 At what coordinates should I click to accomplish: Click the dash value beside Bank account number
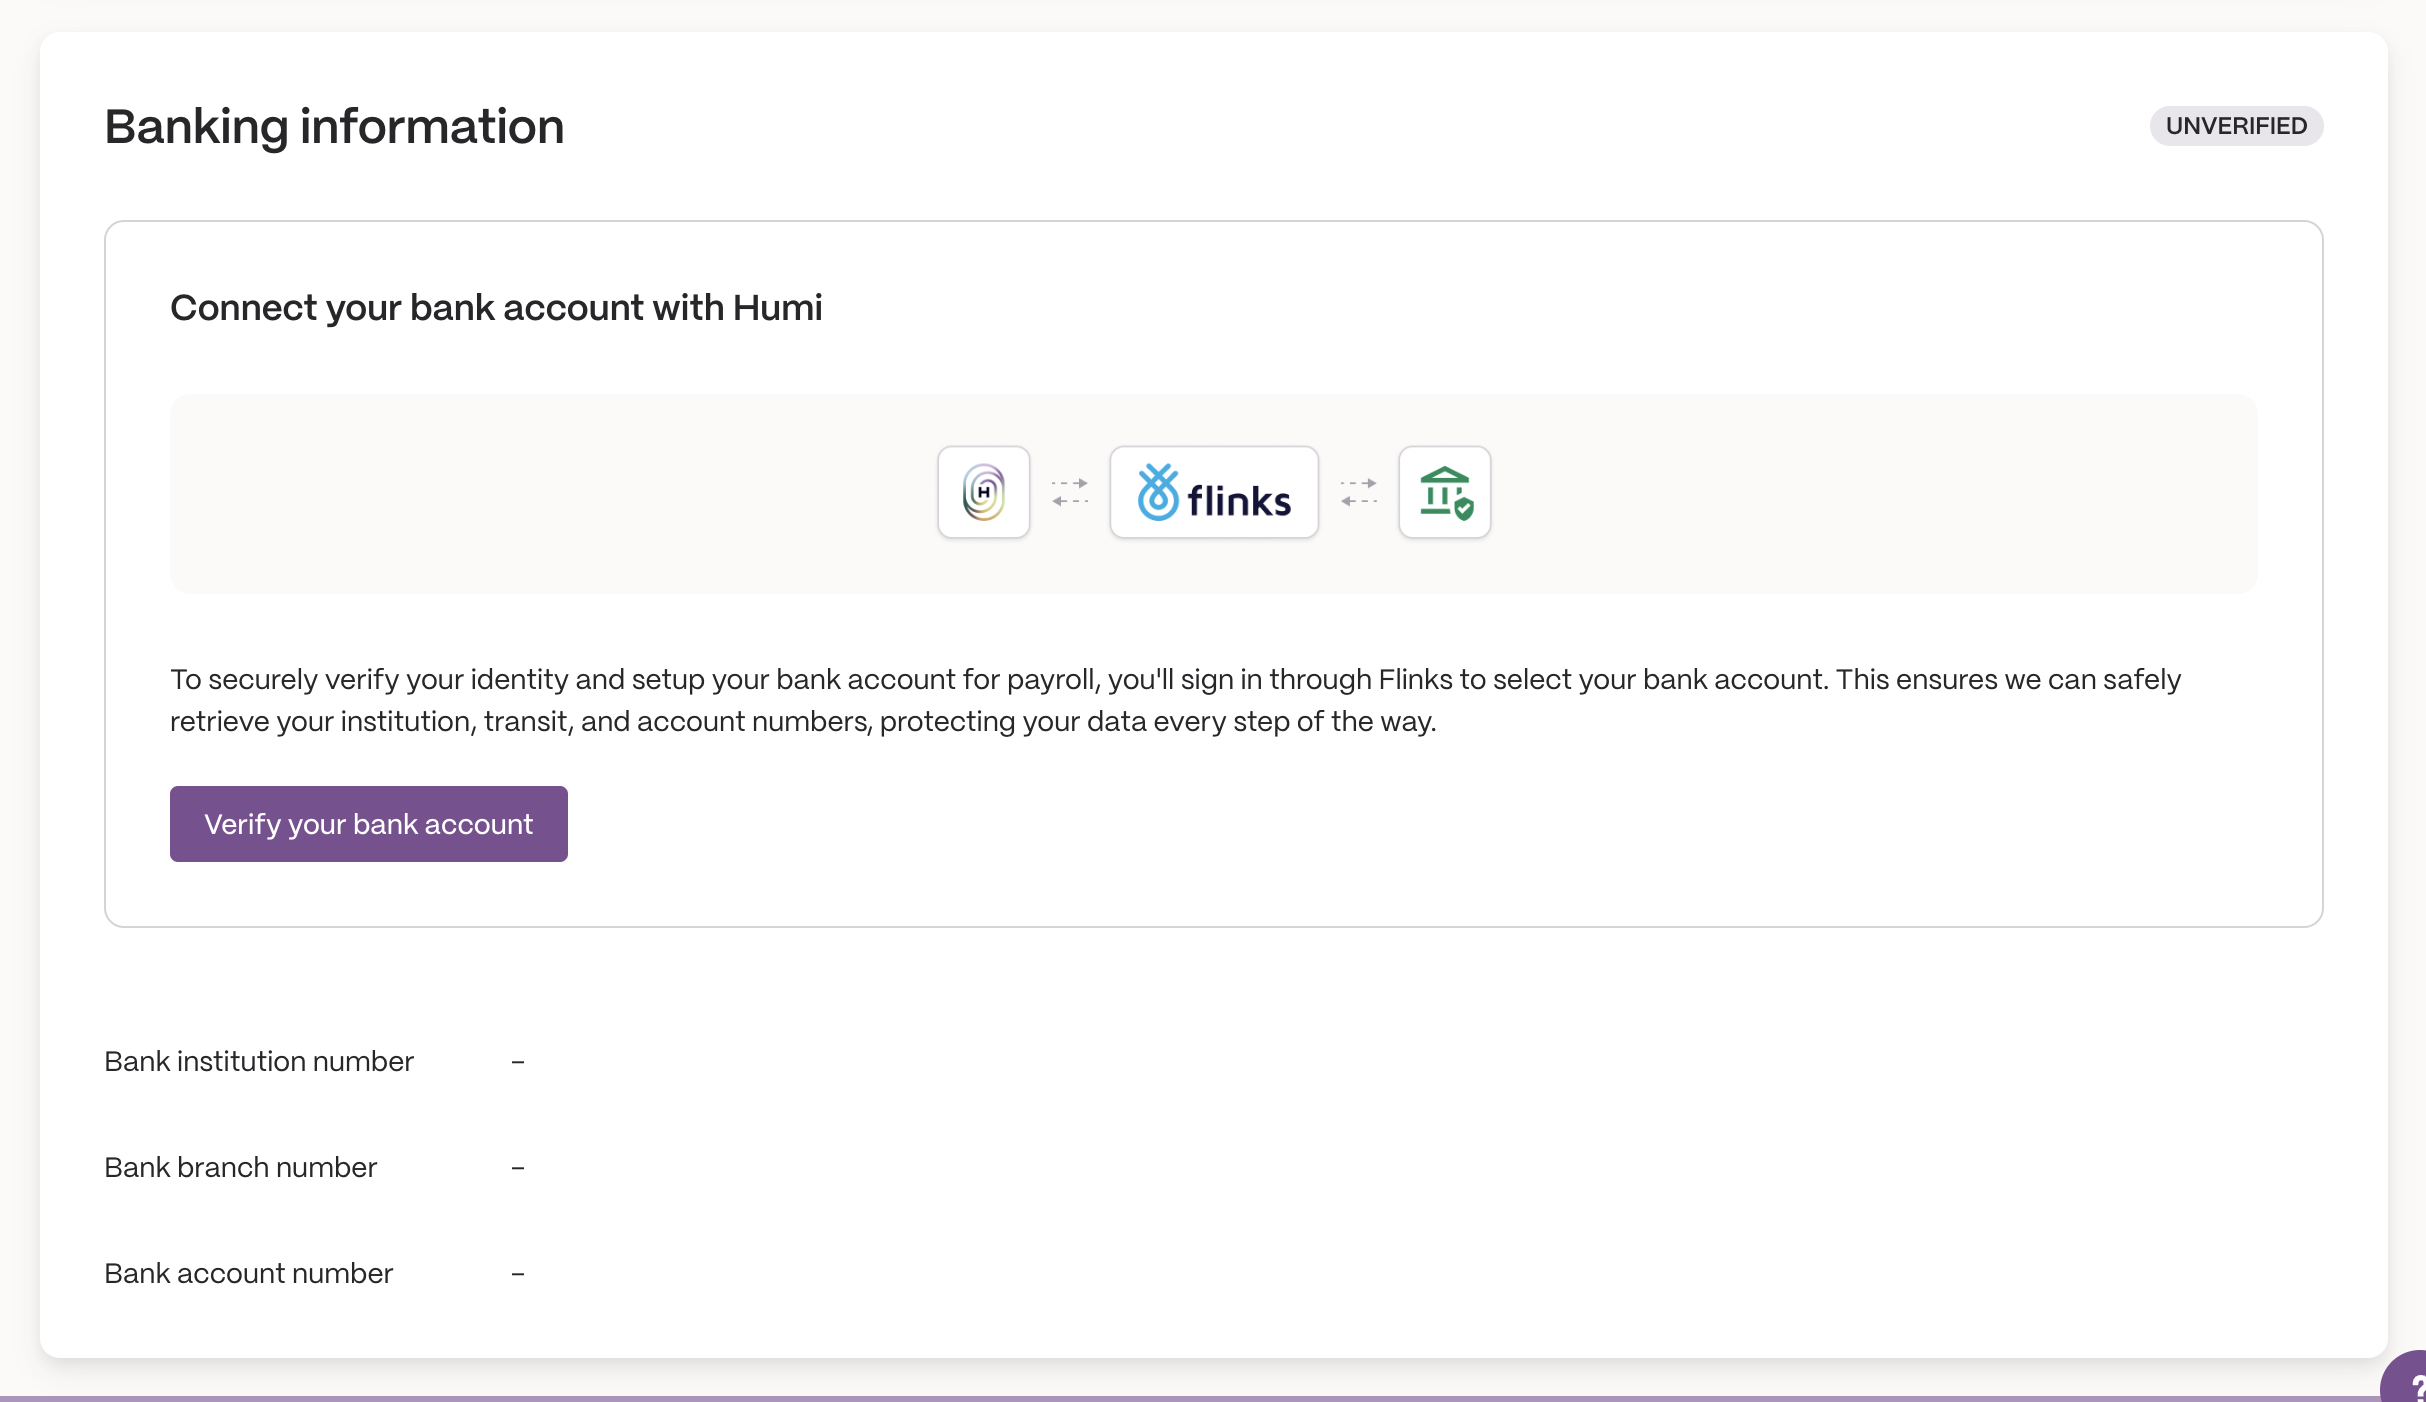[x=518, y=1274]
